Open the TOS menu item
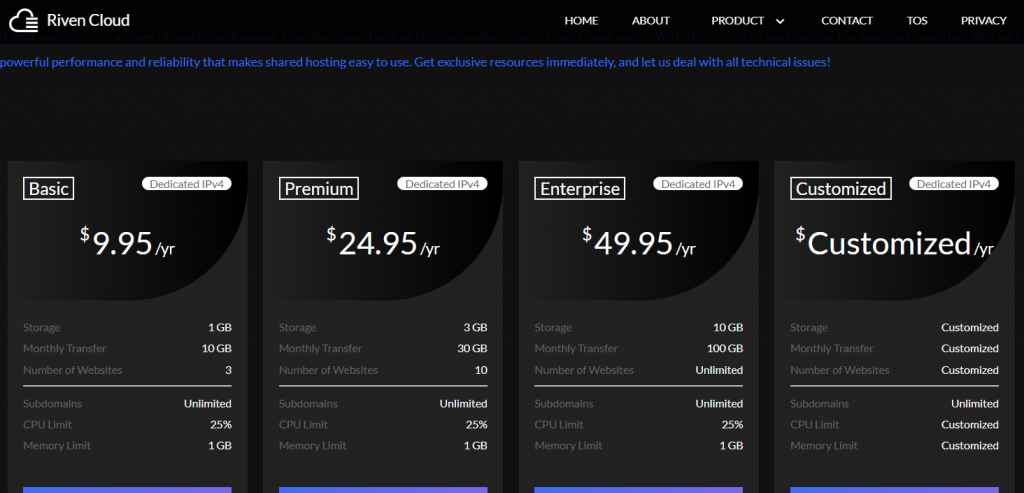This screenshot has height=493, width=1024. point(917,20)
